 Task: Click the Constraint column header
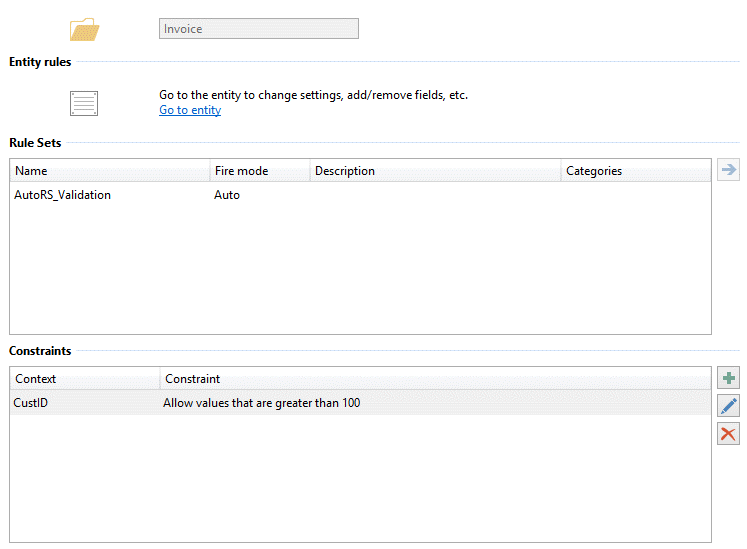(x=435, y=379)
